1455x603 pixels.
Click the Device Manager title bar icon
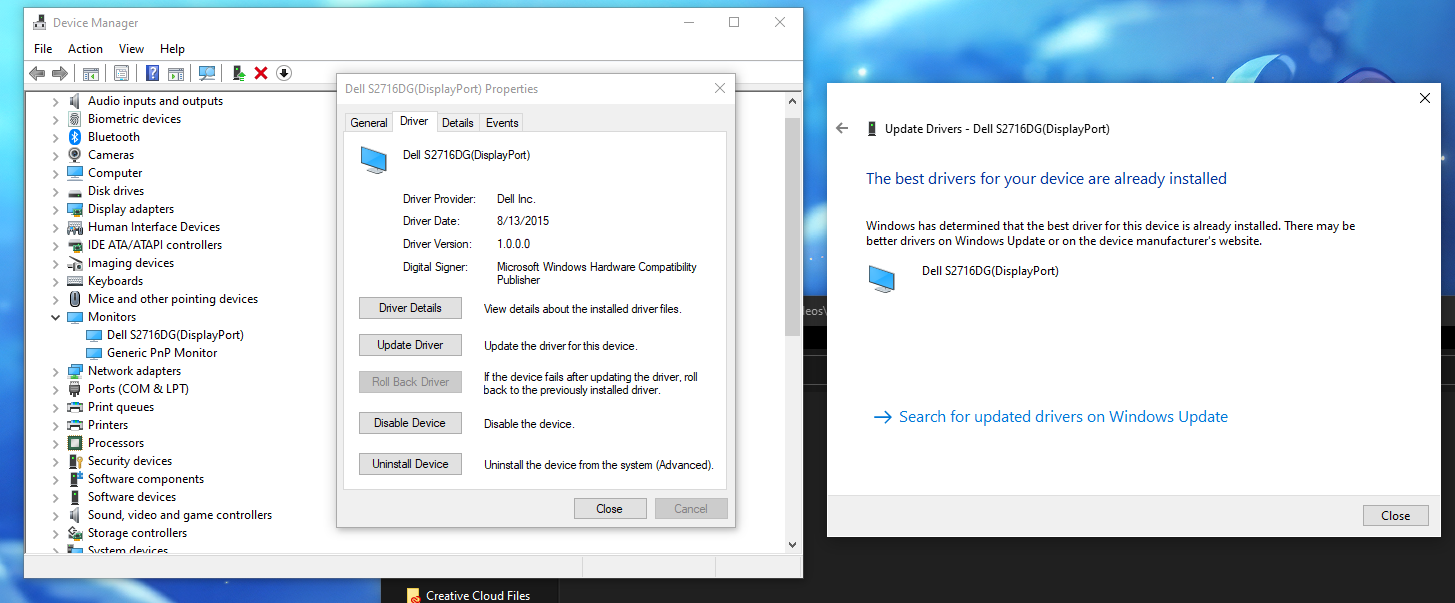pos(41,22)
